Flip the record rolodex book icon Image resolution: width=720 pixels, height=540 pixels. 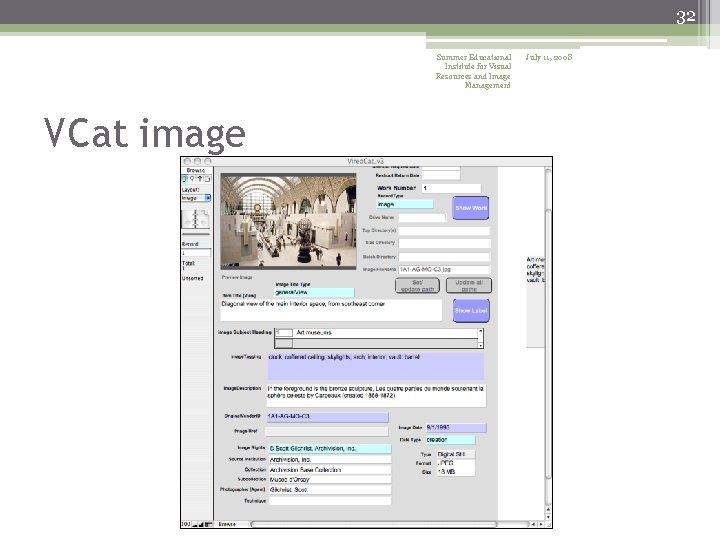coord(196,219)
